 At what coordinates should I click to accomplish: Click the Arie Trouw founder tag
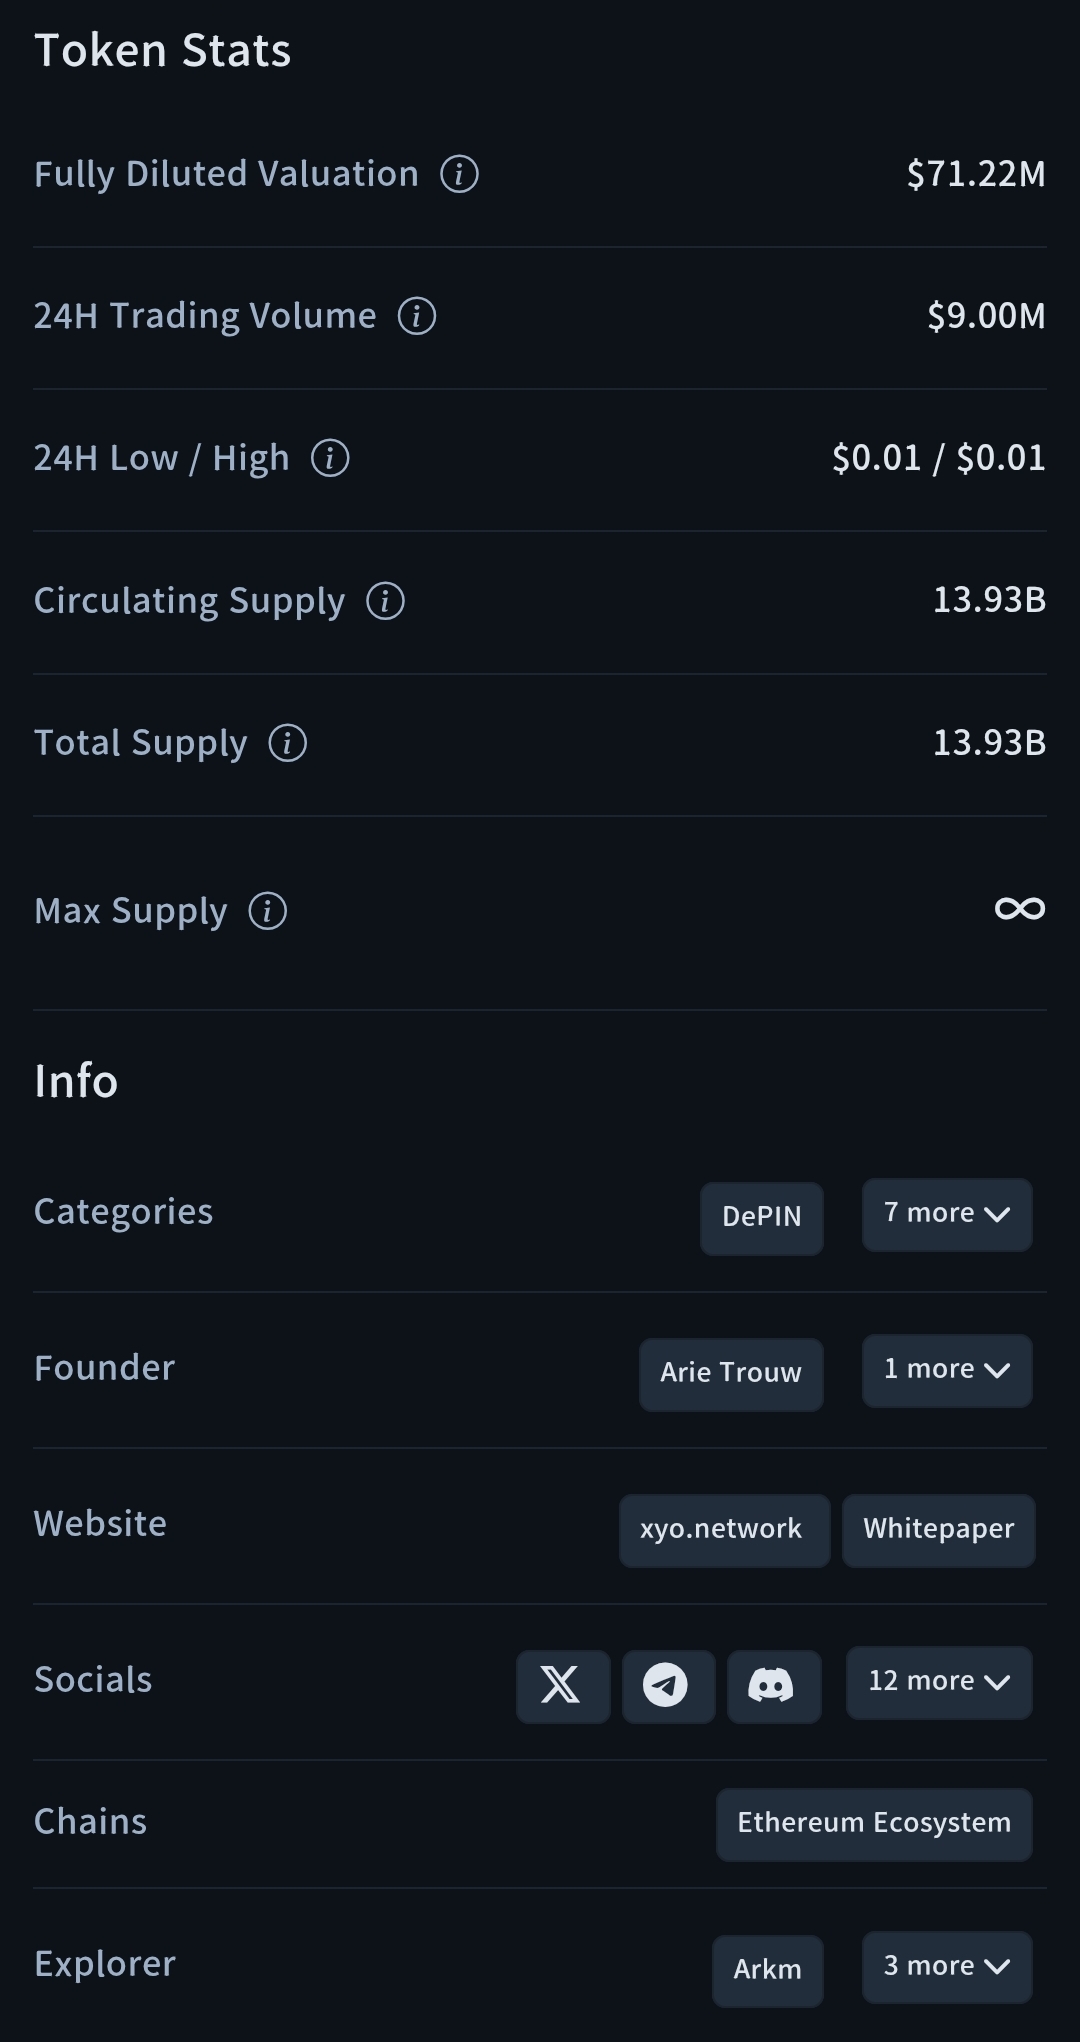tap(730, 1374)
